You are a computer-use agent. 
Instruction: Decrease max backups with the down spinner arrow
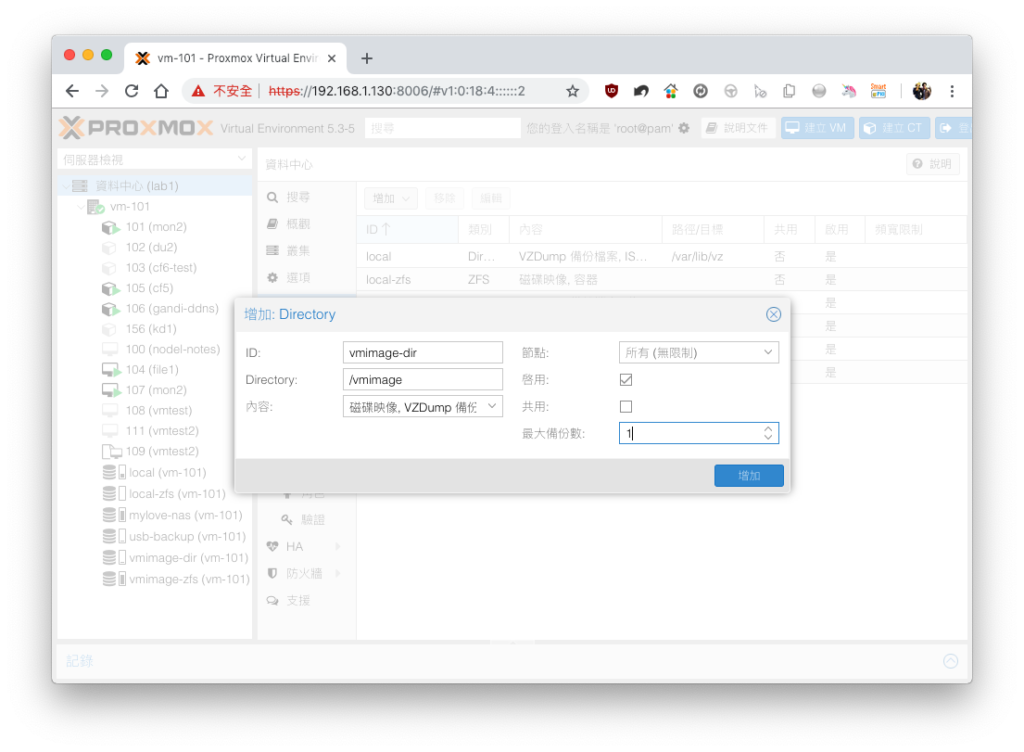point(768,437)
